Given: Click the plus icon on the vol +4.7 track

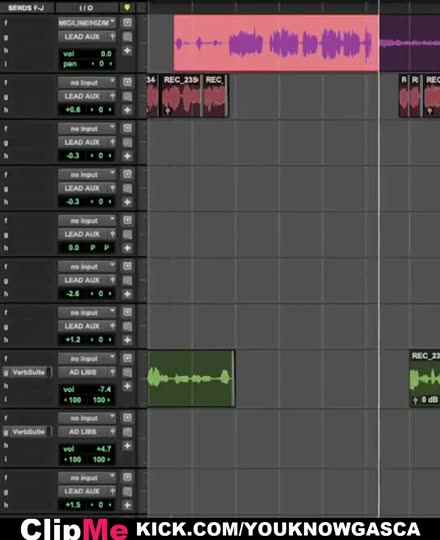Looking at the screenshot, I should [x=127, y=446].
